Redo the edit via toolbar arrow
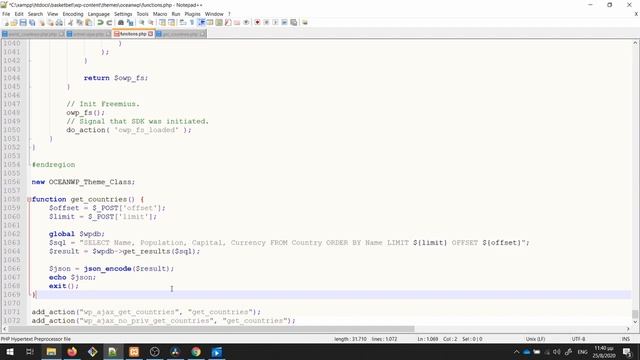This screenshot has width=640, height=360. (x=109, y=22)
